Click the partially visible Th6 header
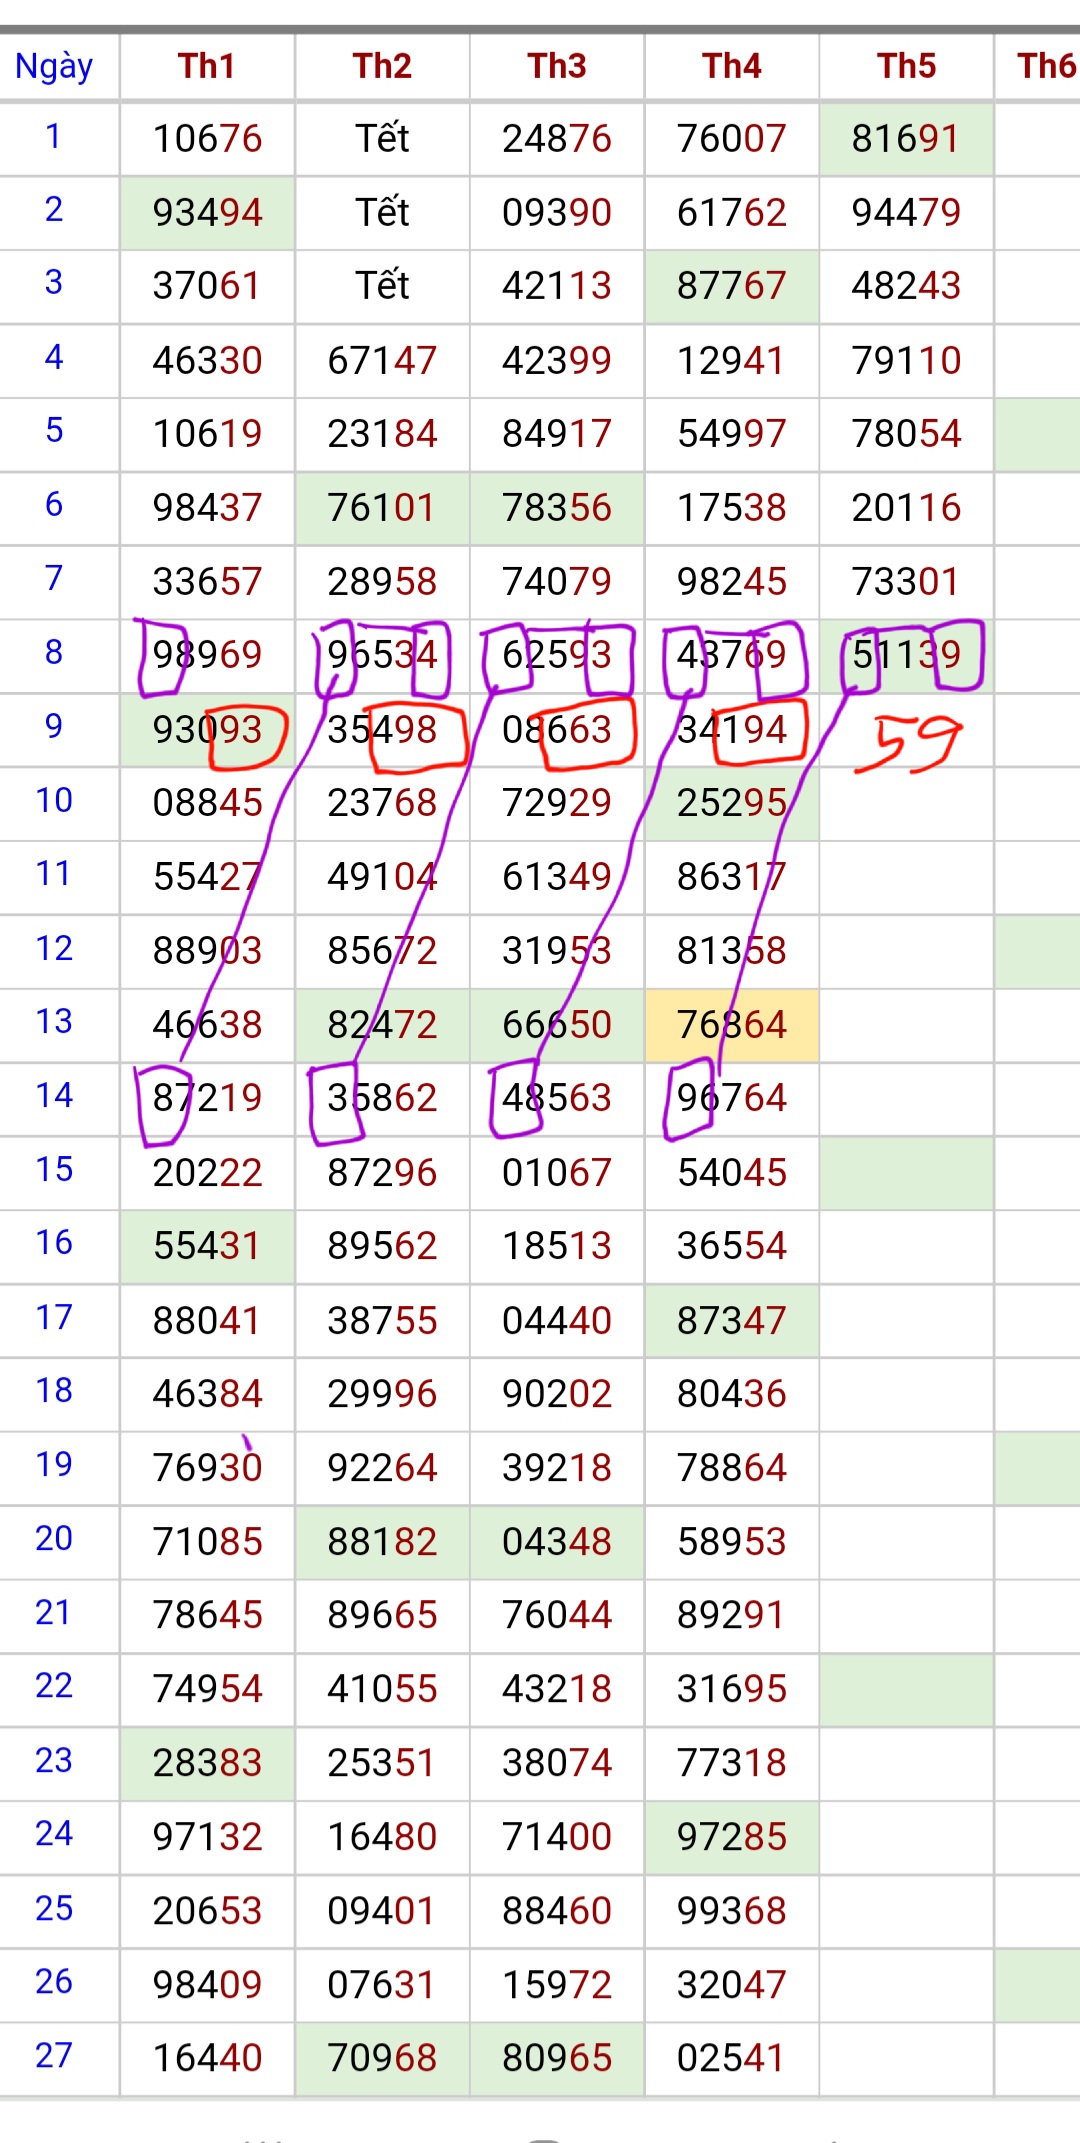 pos(1044,66)
